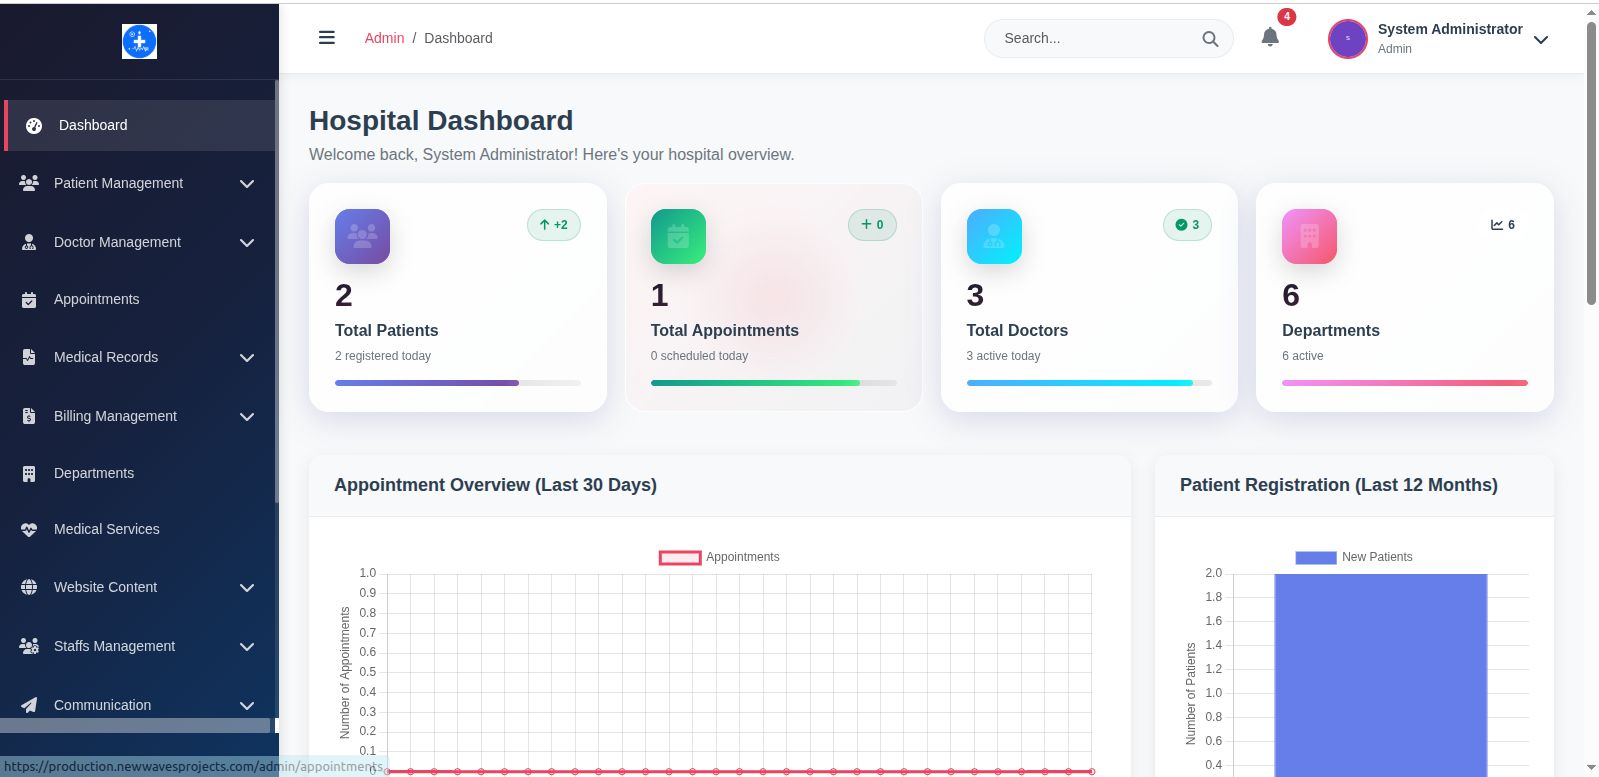The height and width of the screenshot is (777, 1599).
Task: Open the notifications bell
Action: point(1269,38)
